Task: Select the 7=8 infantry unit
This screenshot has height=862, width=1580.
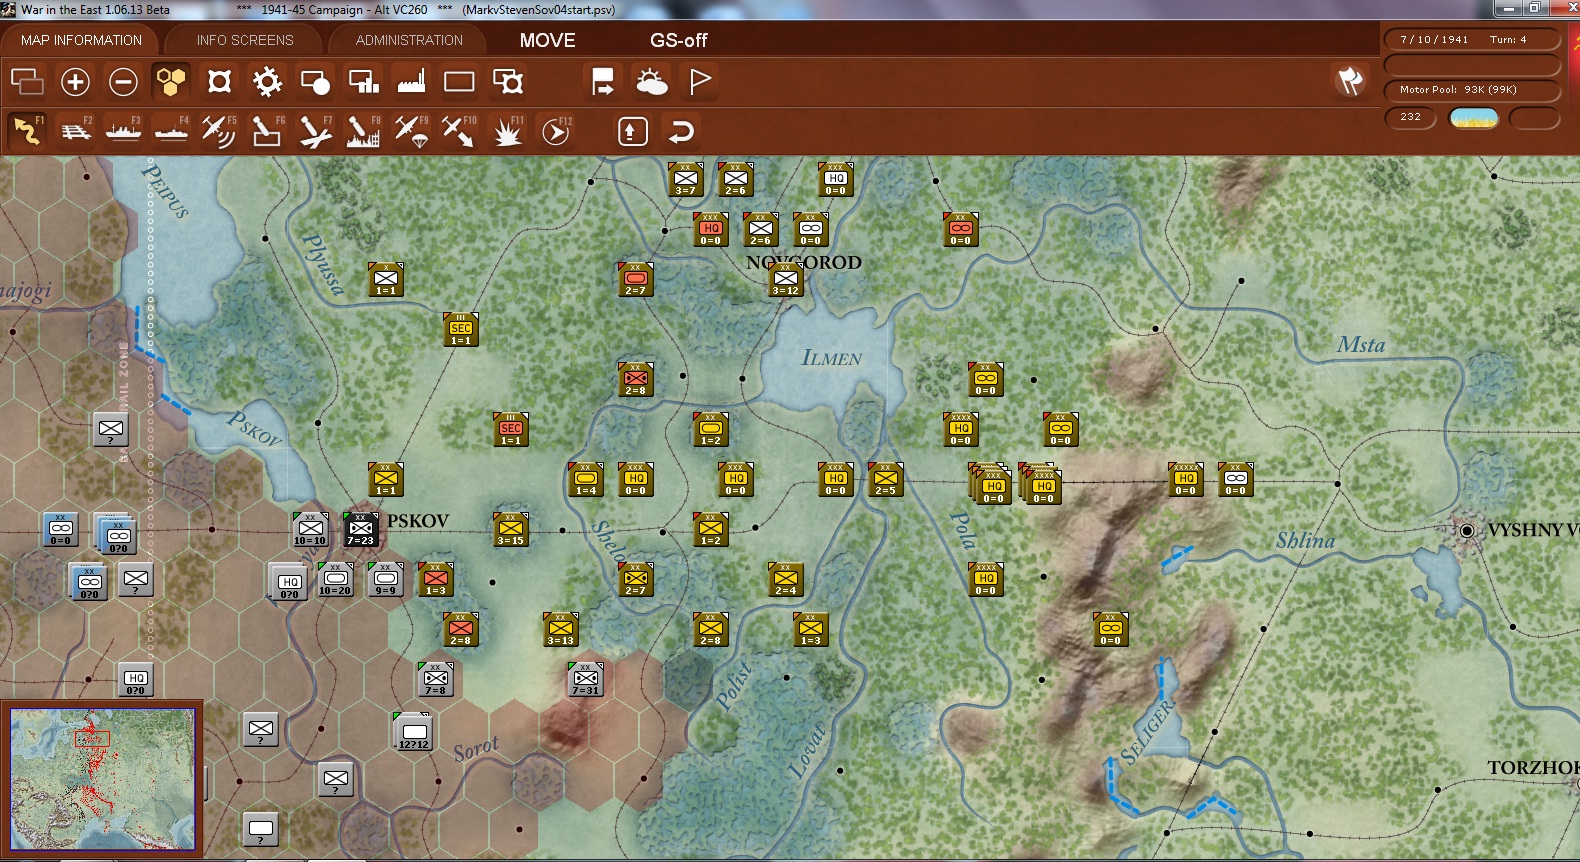Action: pos(435,680)
